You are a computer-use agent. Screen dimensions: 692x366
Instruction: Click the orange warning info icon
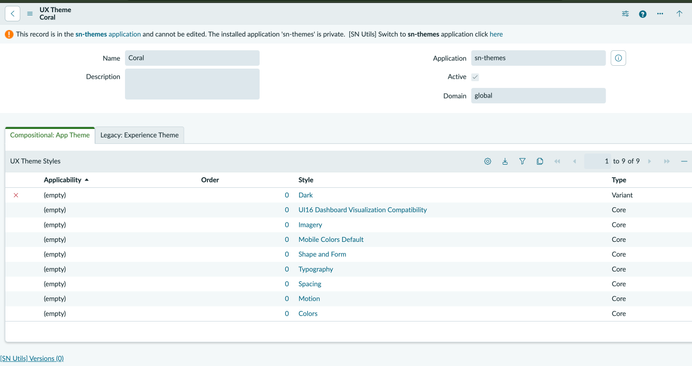tap(9, 34)
